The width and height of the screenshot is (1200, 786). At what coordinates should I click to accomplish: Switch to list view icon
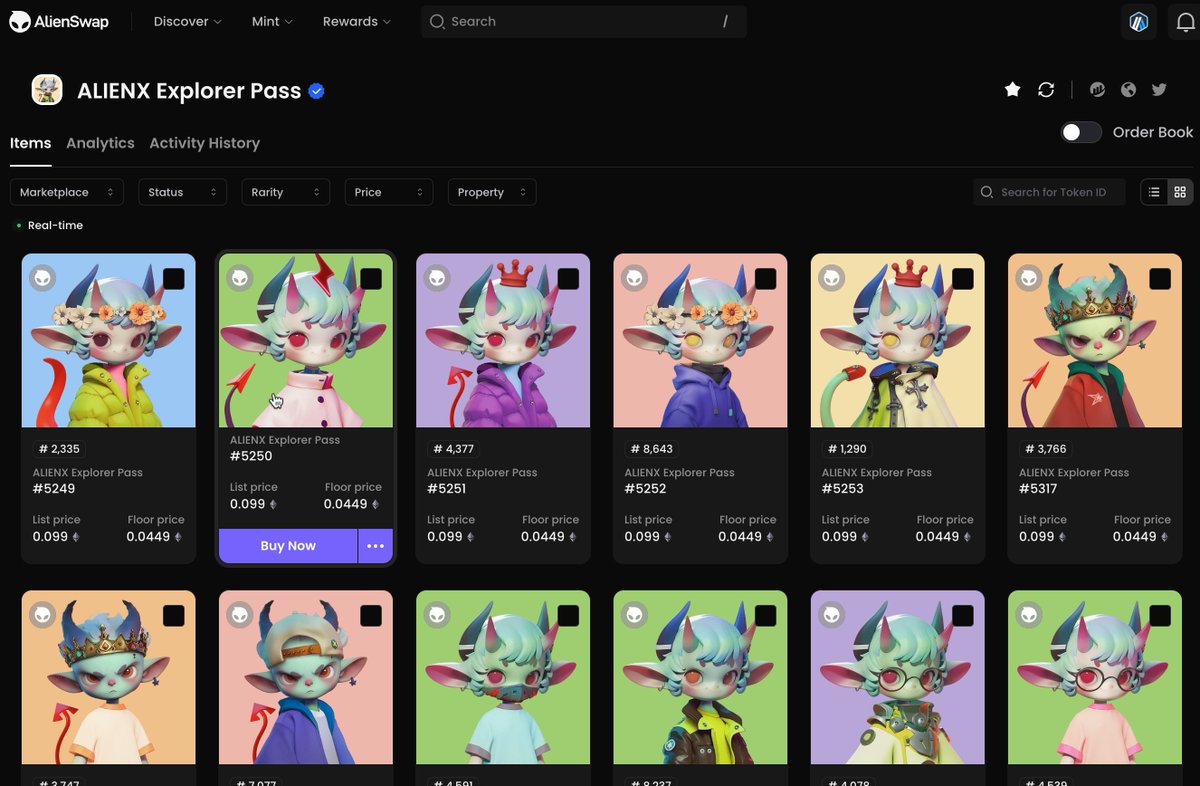coord(1154,192)
